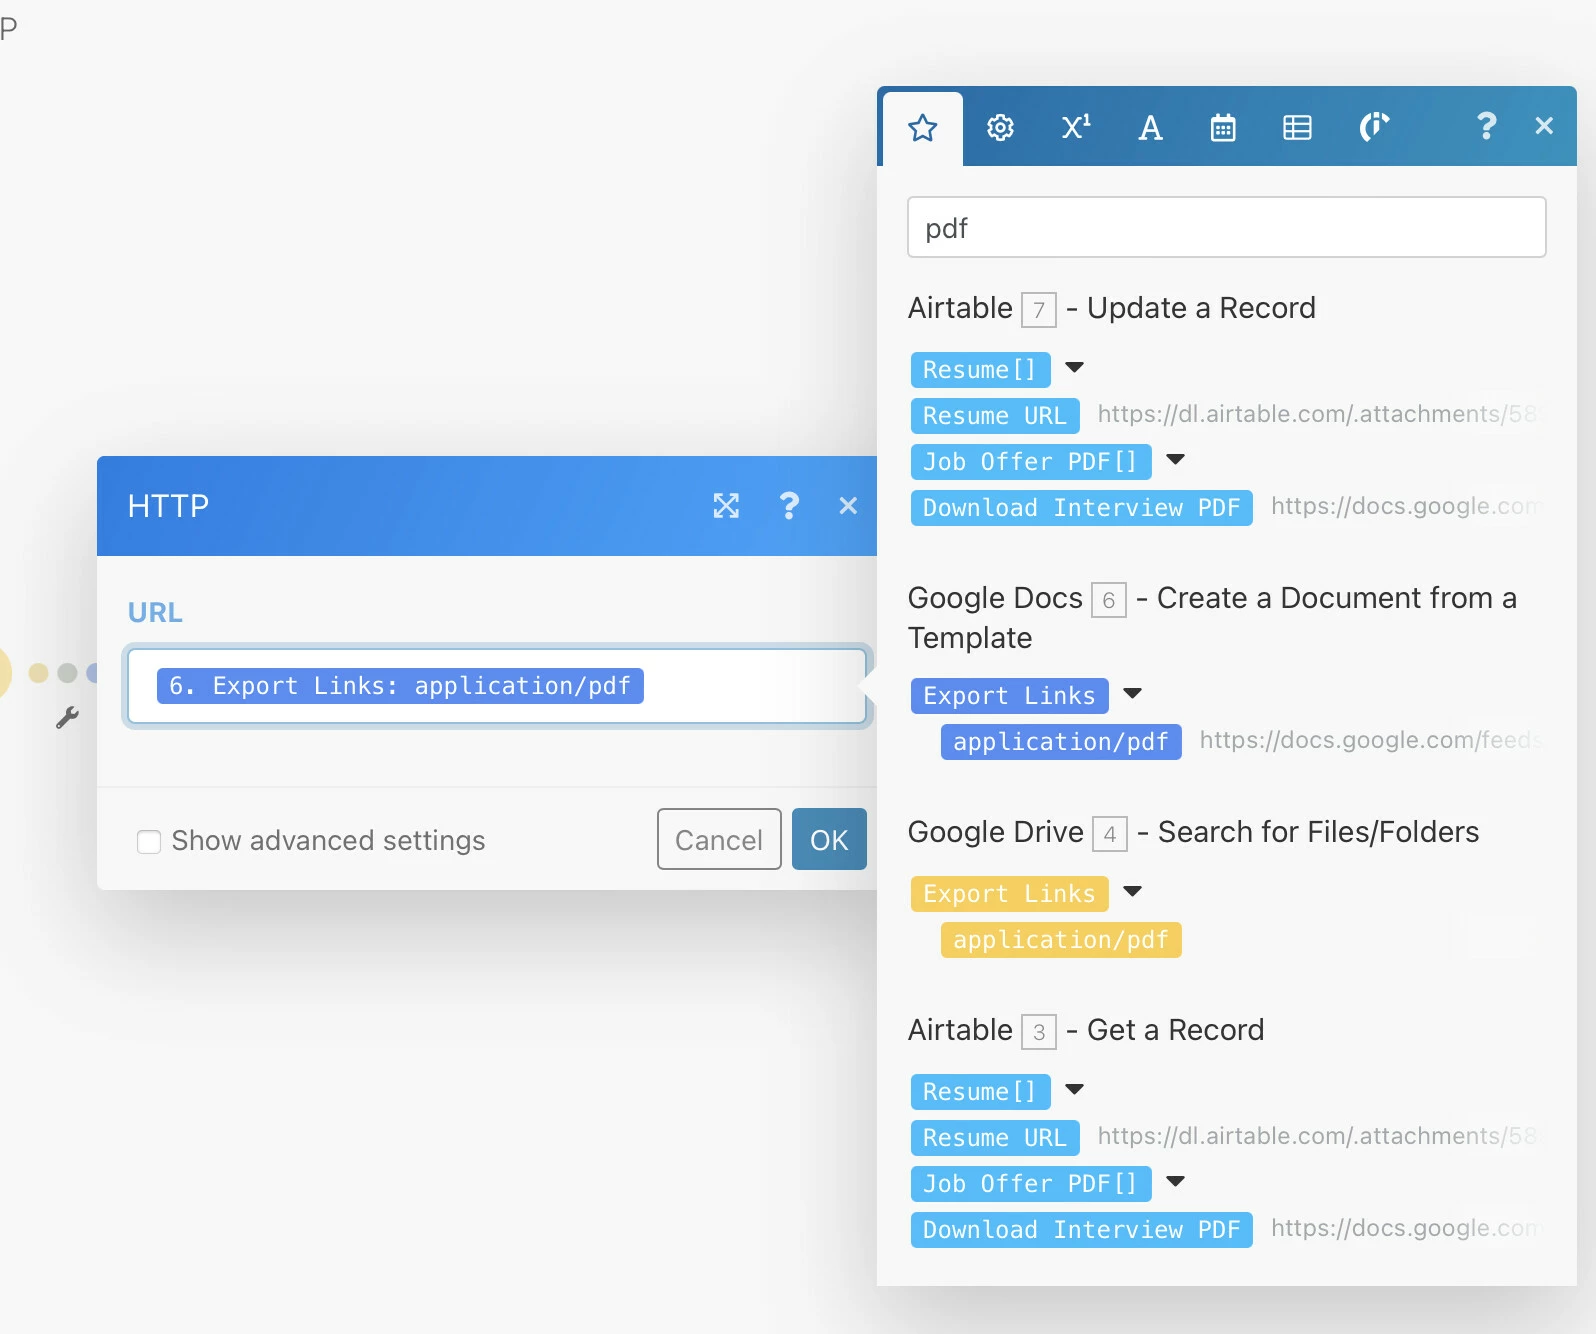1596x1334 pixels.
Task: Insert Download Interview PDF from Get a Record
Action: point(1081,1230)
